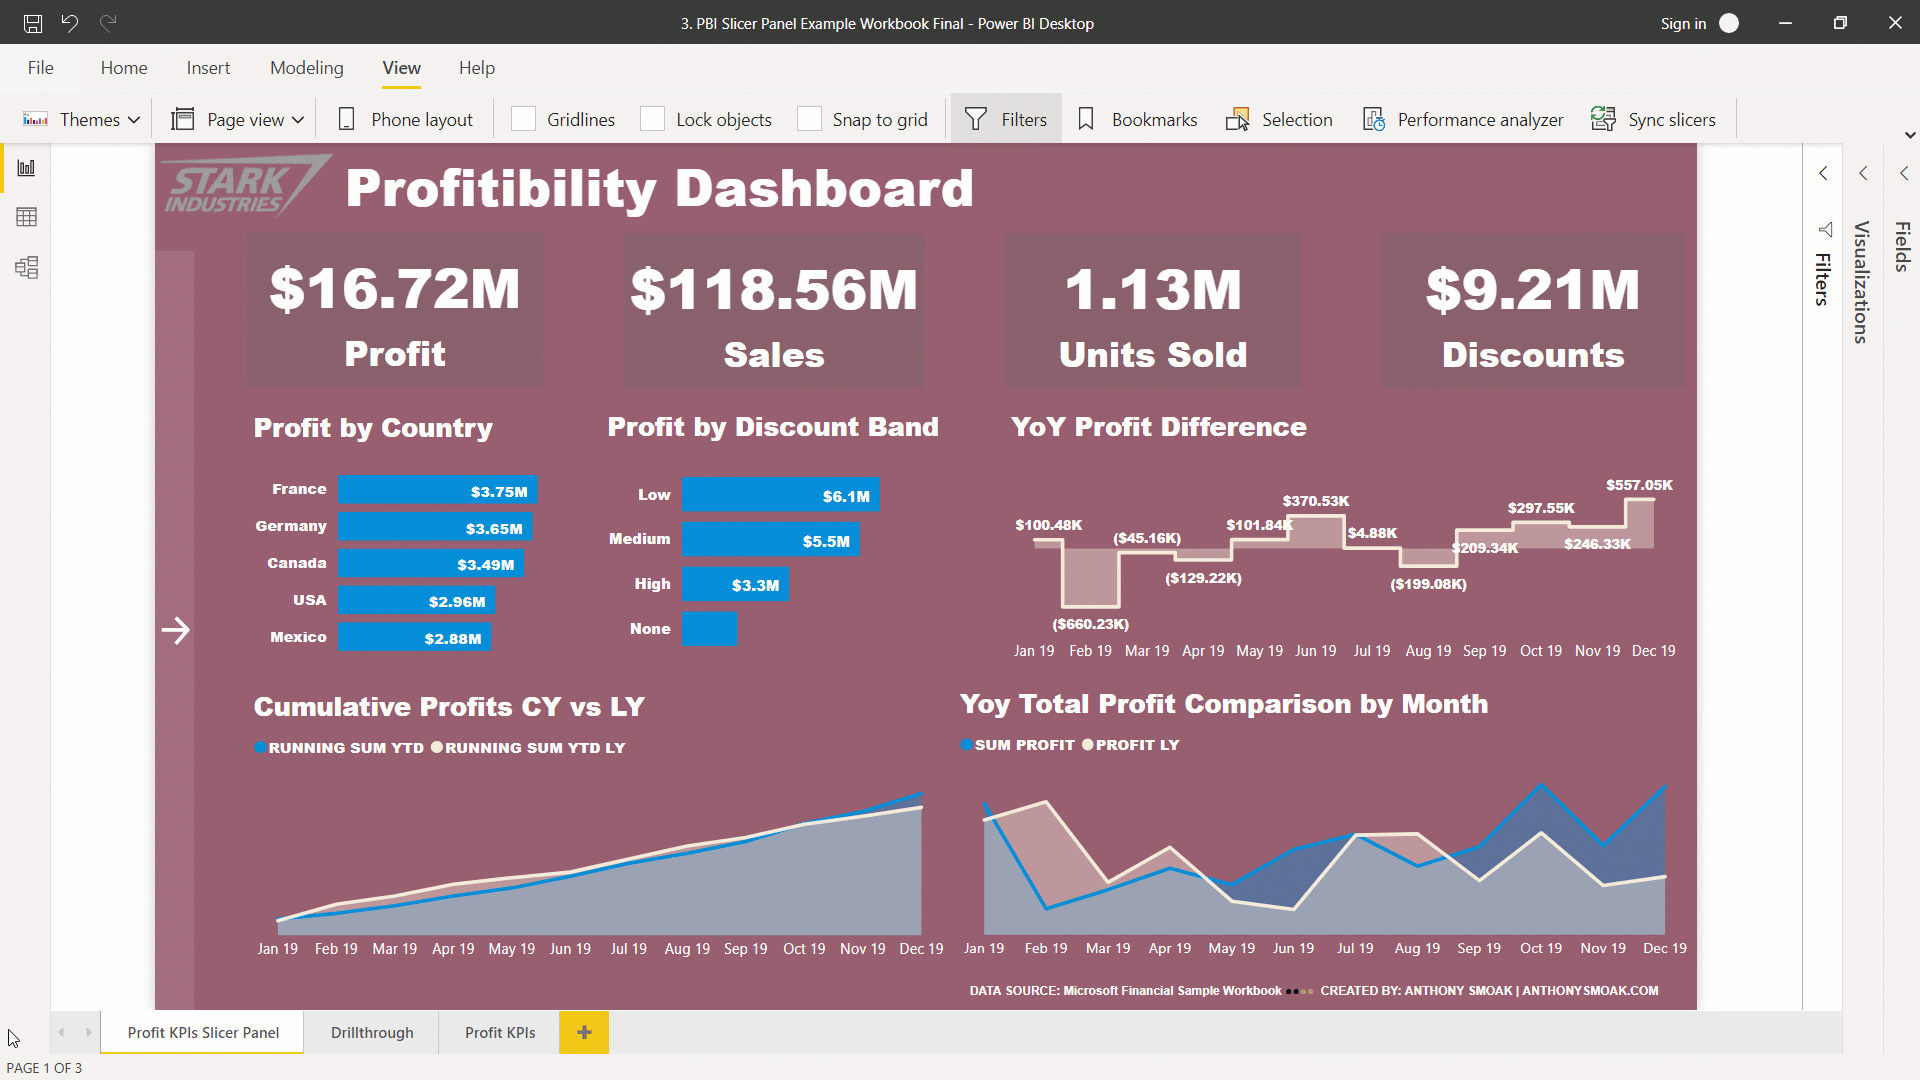The height and width of the screenshot is (1080, 1920).
Task: Toggle the Filters pane button
Action: pos(1005,118)
